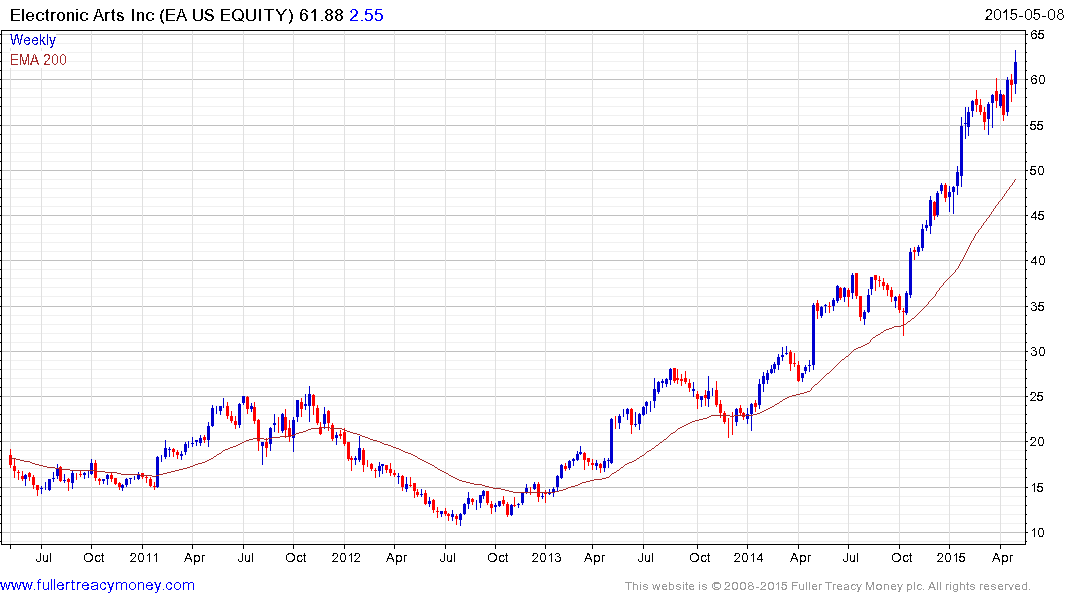Click the 10 price axis label
The height and width of the screenshot is (600, 1075).
1038,533
